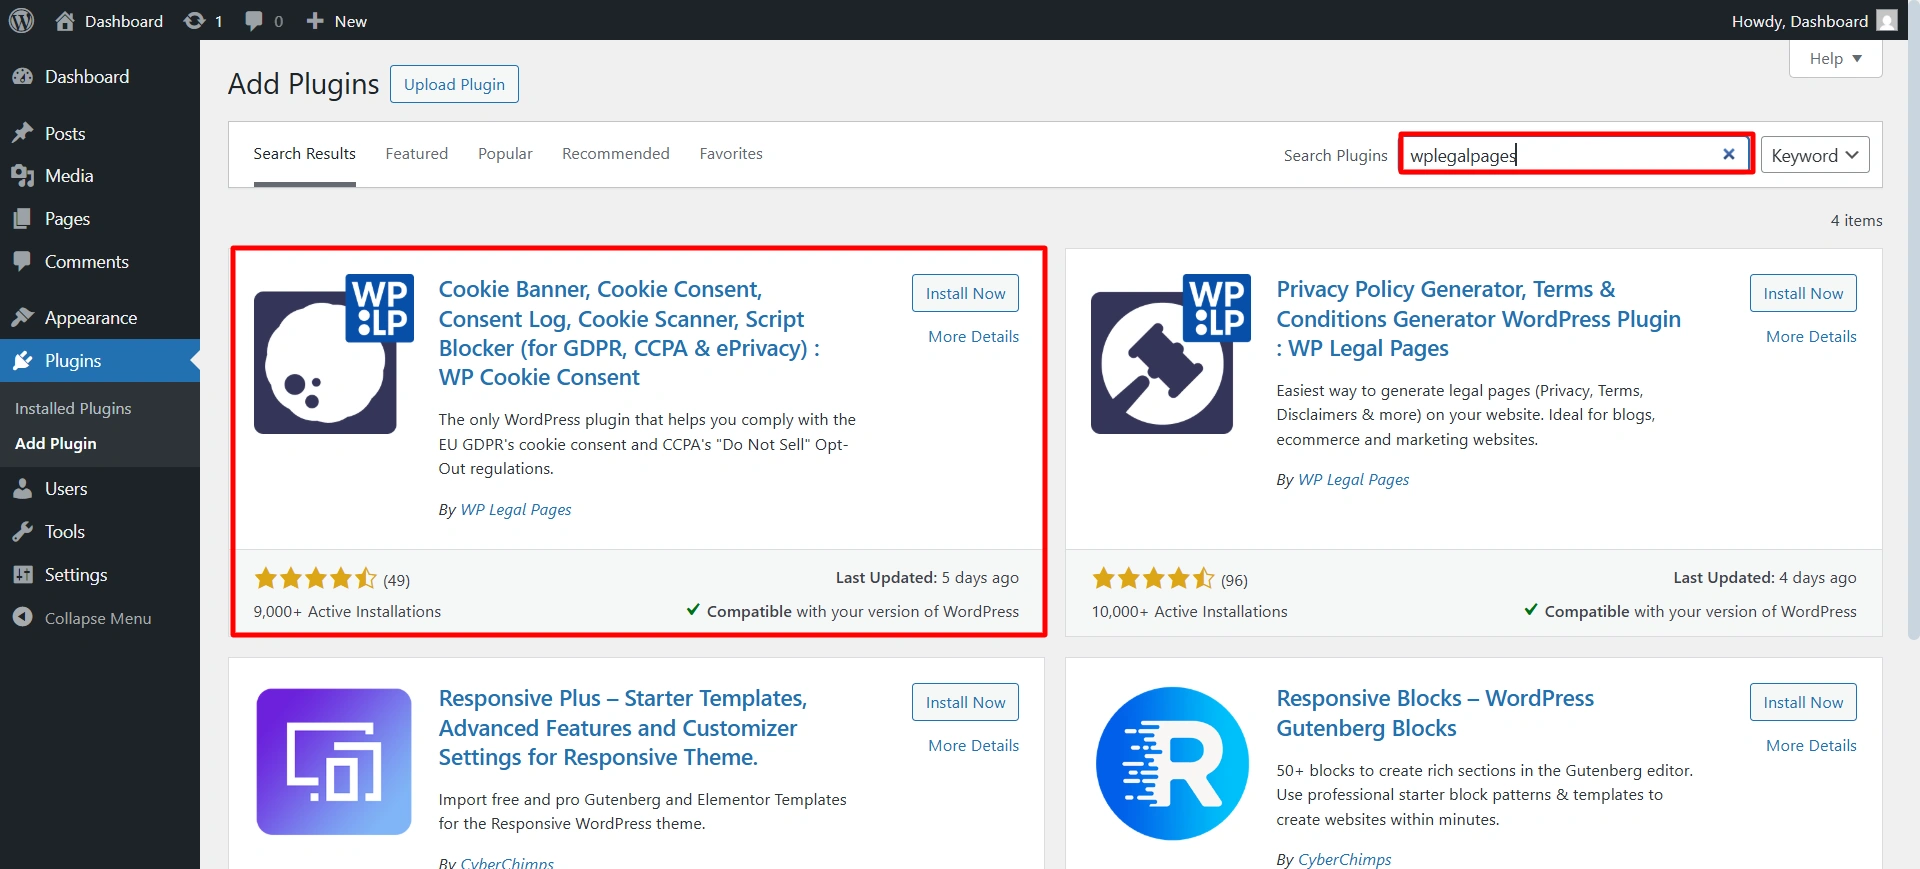Open the WP Cookie Consent title link

point(629,333)
